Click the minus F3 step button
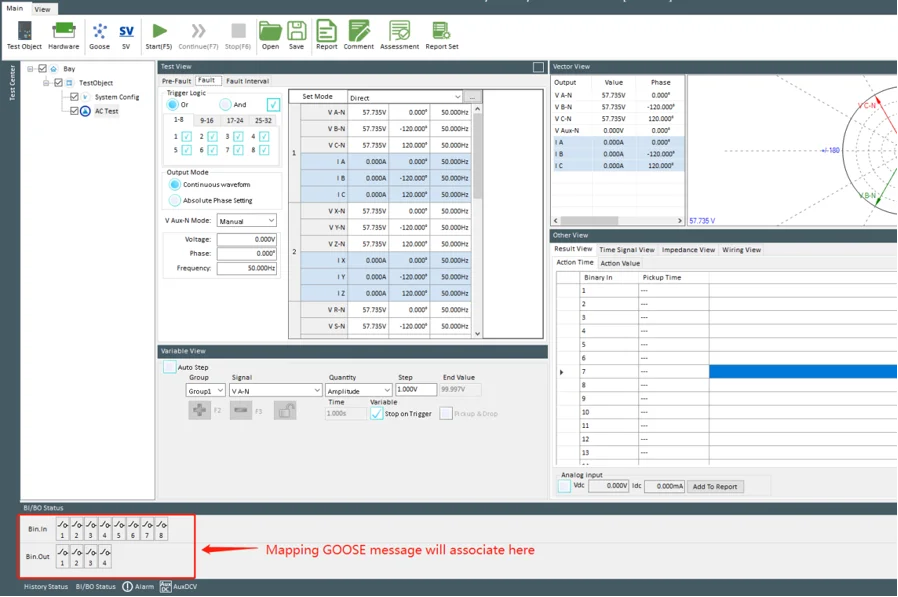 click(241, 410)
